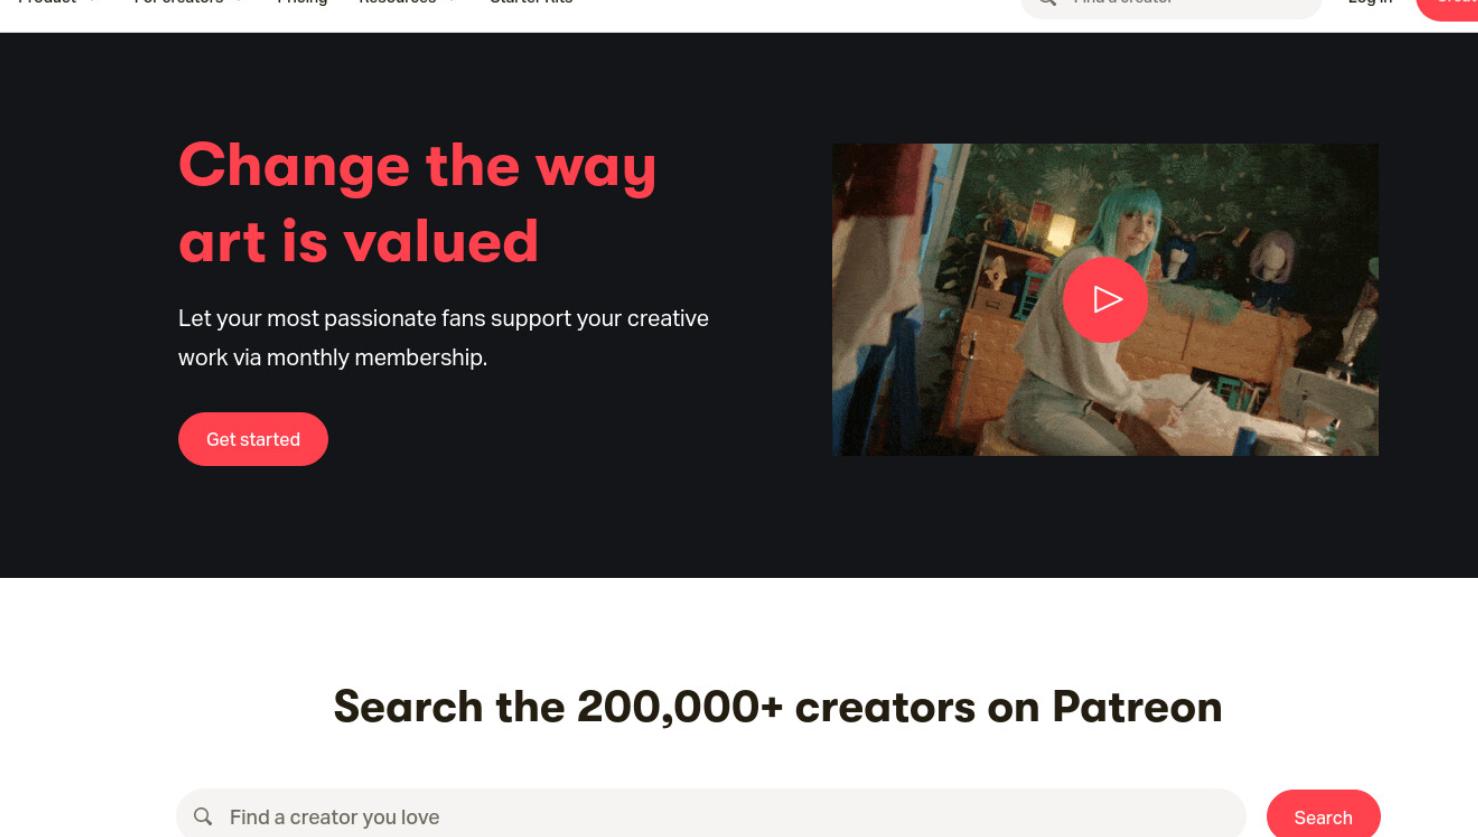Click the 'Let your most passionate fans' paragraph text
This screenshot has width=1478, height=837.
[x=443, y=338]
